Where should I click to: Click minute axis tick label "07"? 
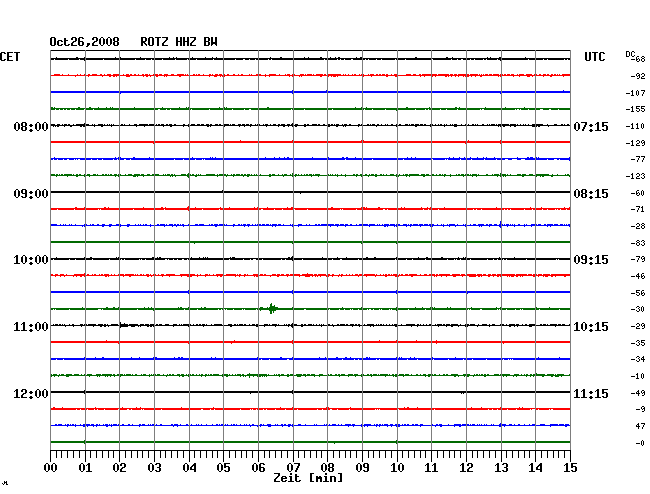[293, 468]
